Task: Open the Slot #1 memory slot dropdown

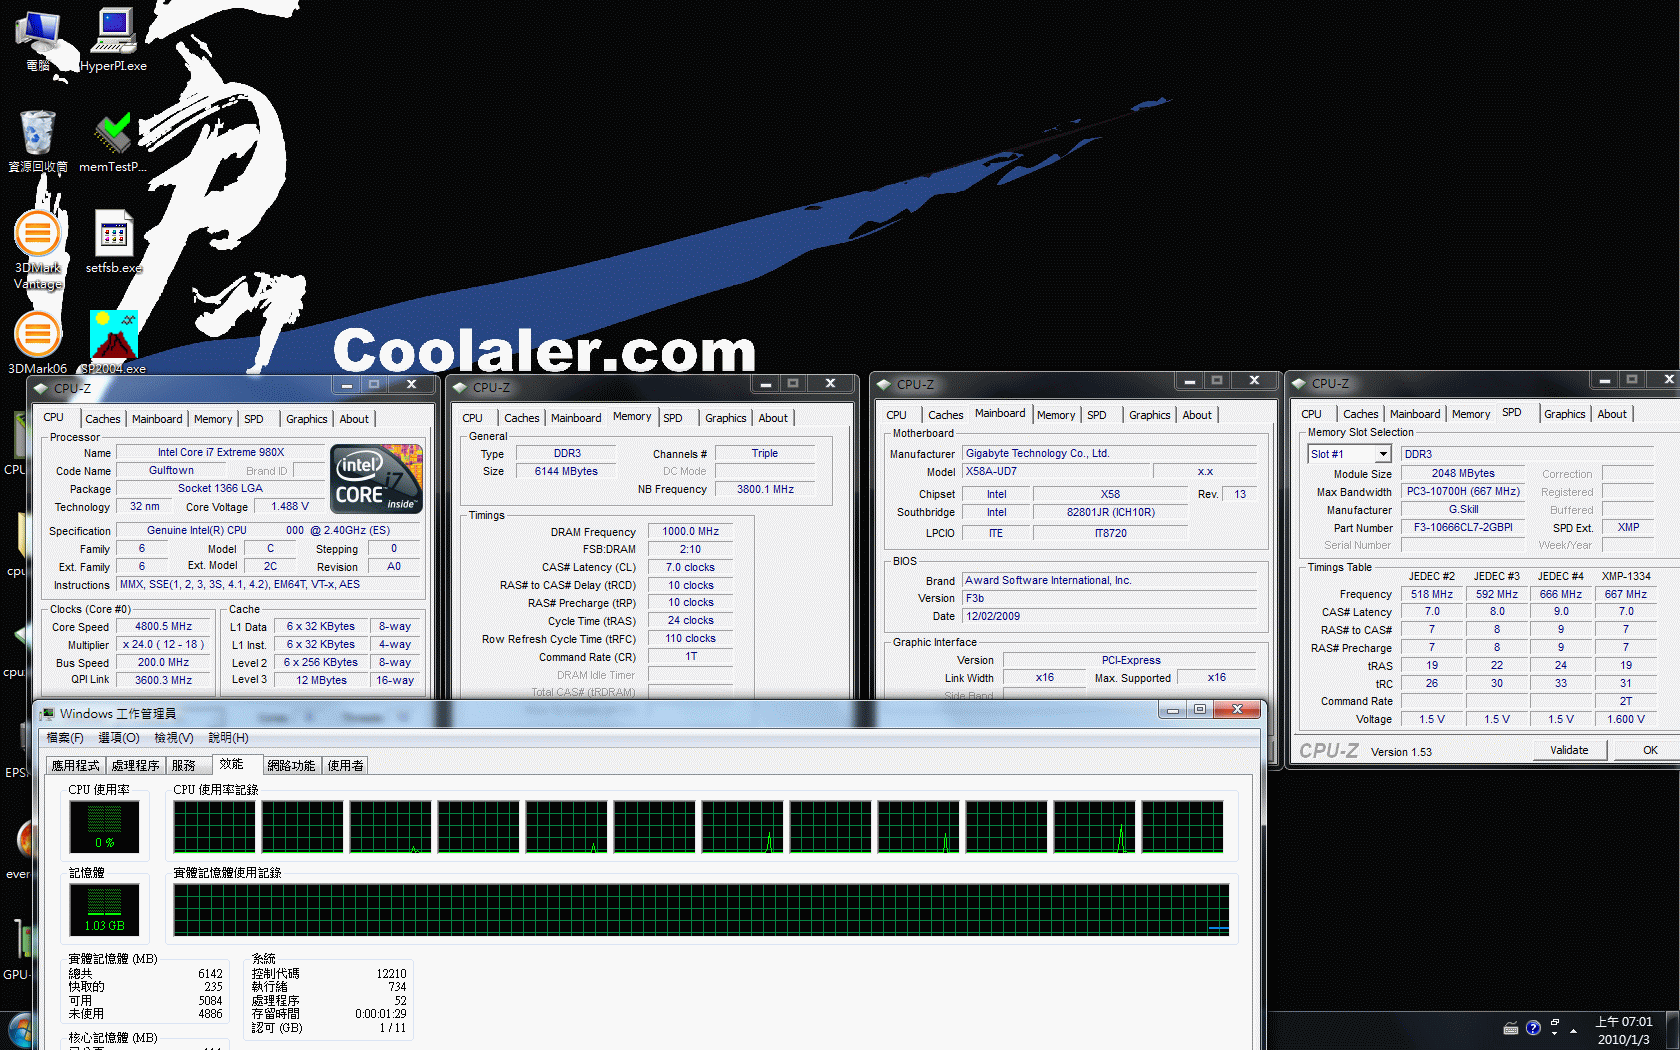Action: 1384,454
